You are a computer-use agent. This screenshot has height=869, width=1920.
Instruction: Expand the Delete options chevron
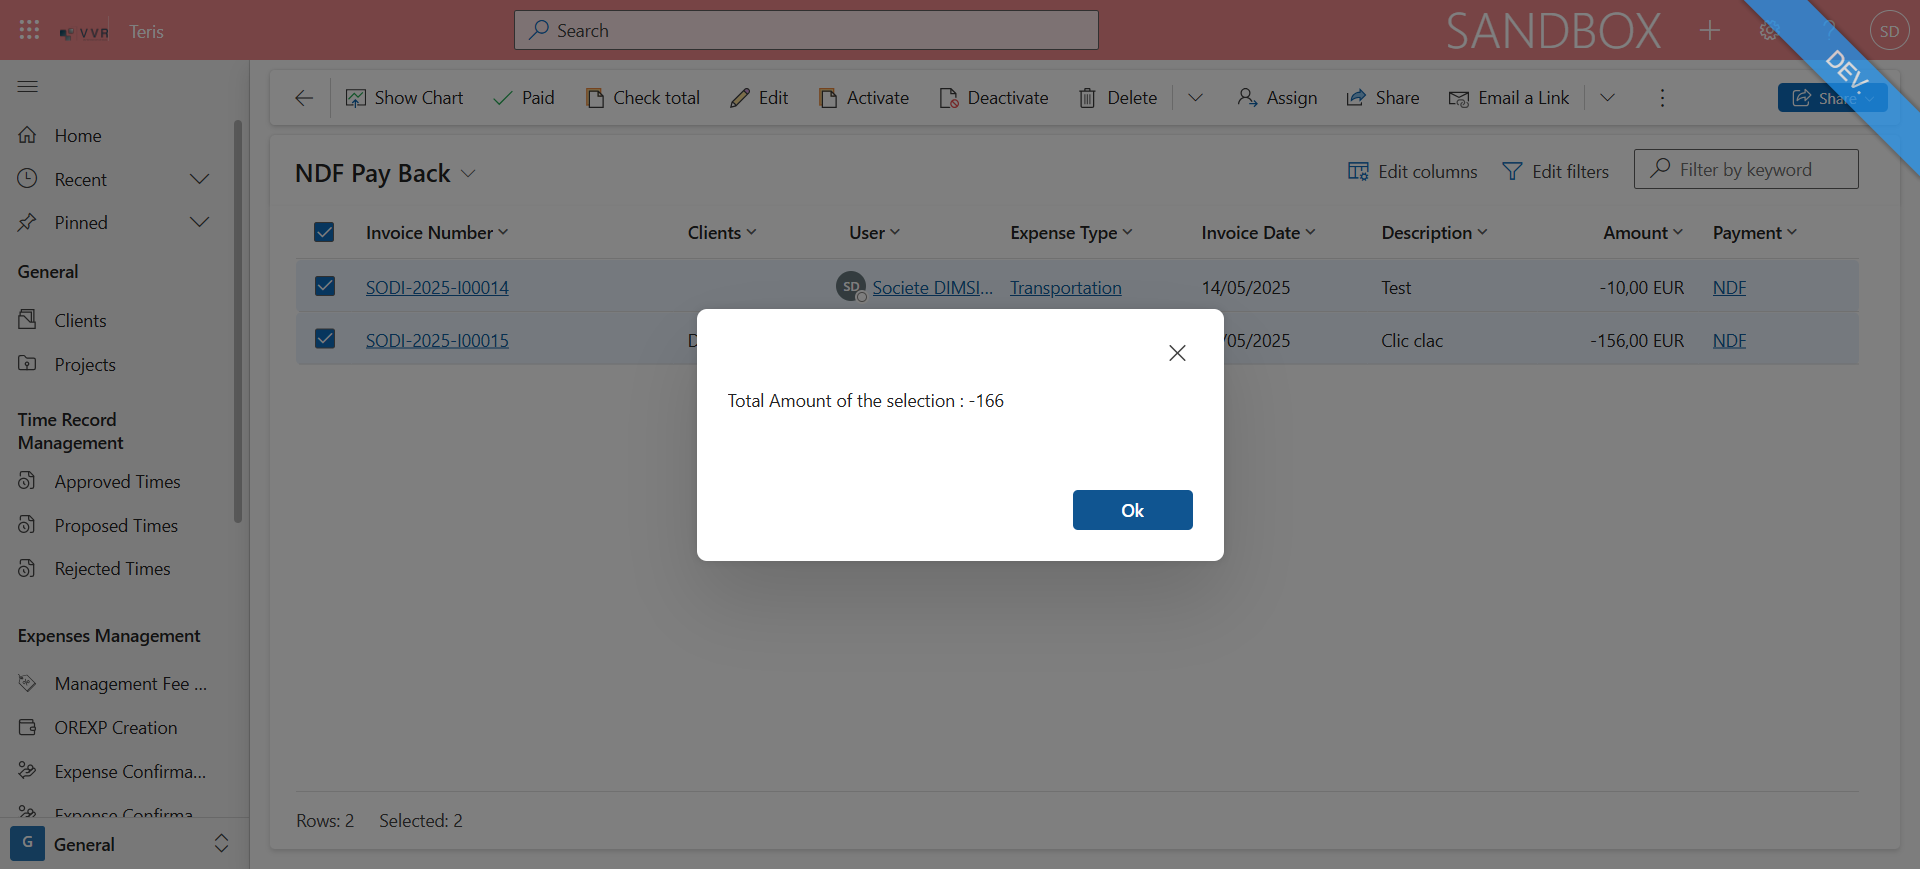[1195, 98]
